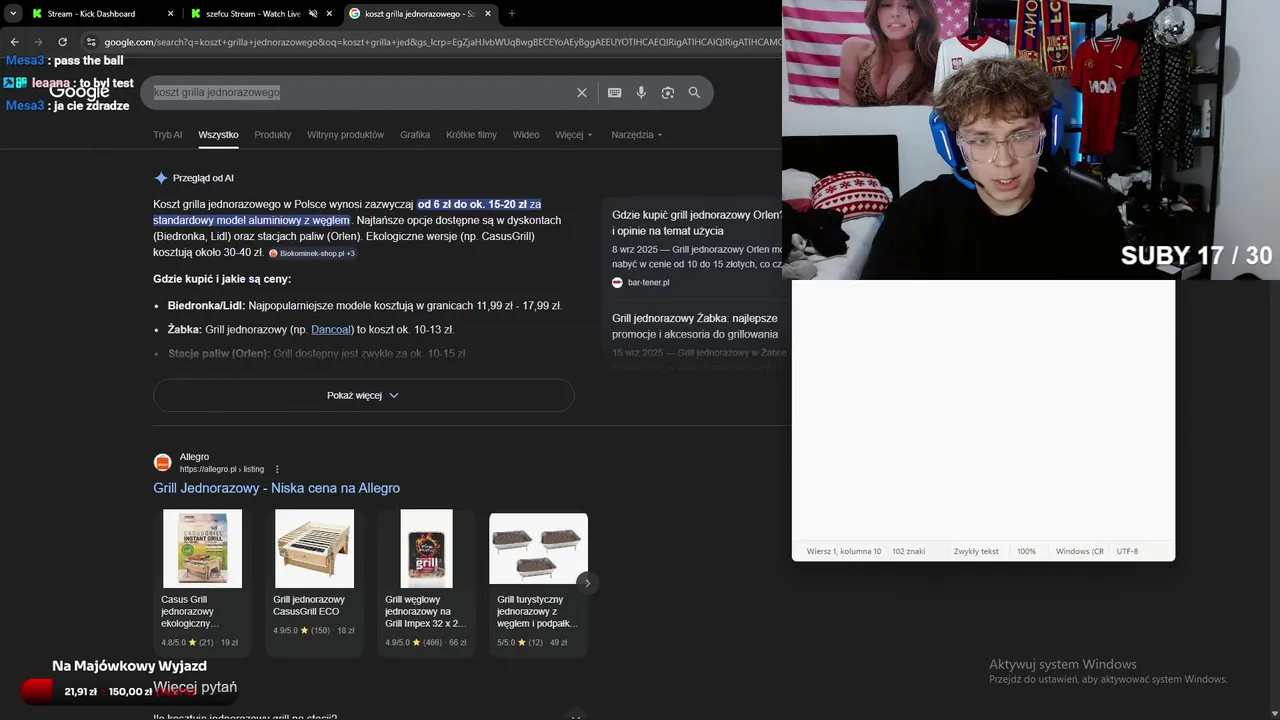Search by image with Google Lens icon
1280x720 pixels.
pyautogui.click(x=668, y=92)
